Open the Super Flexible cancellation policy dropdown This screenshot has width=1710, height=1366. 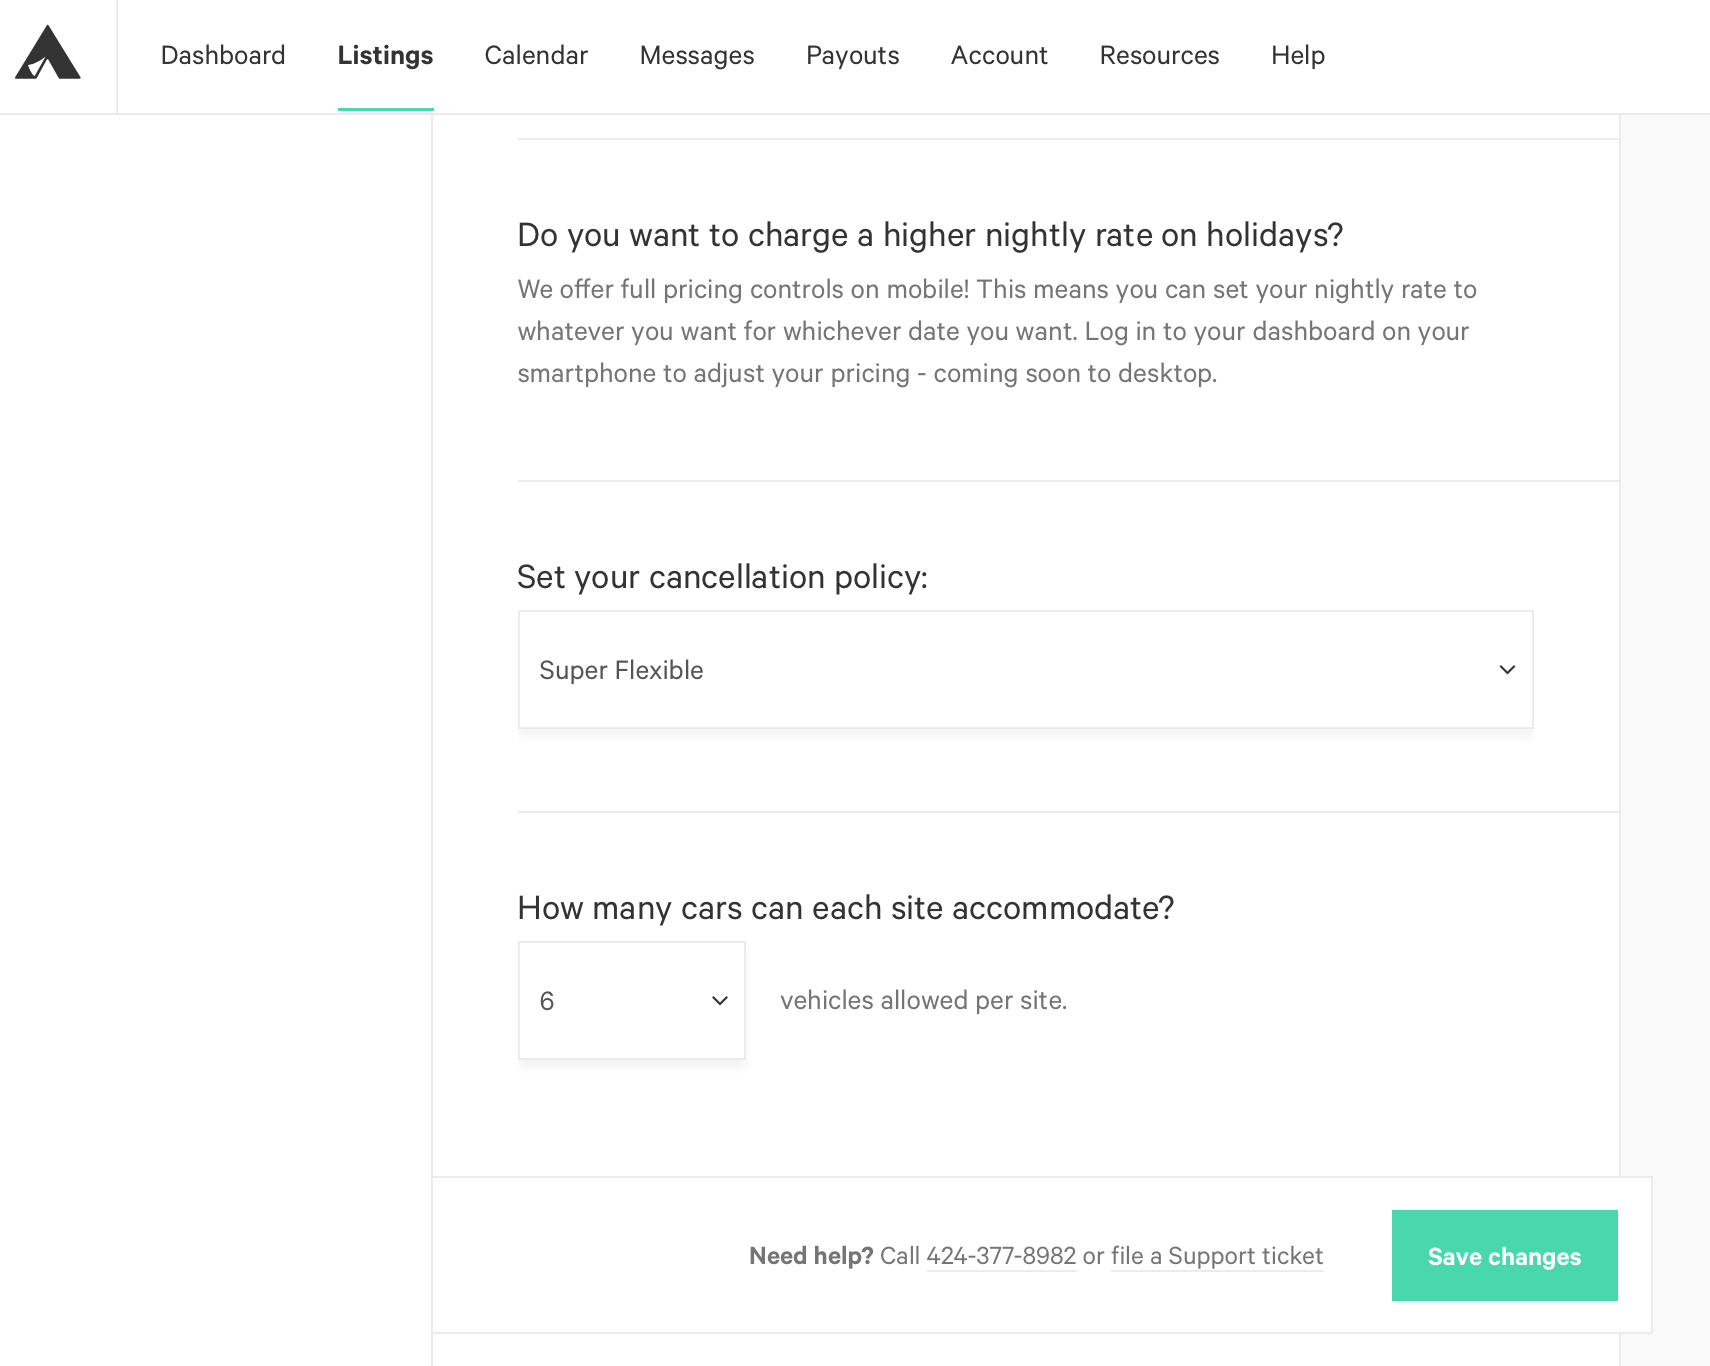(1025, 669)
